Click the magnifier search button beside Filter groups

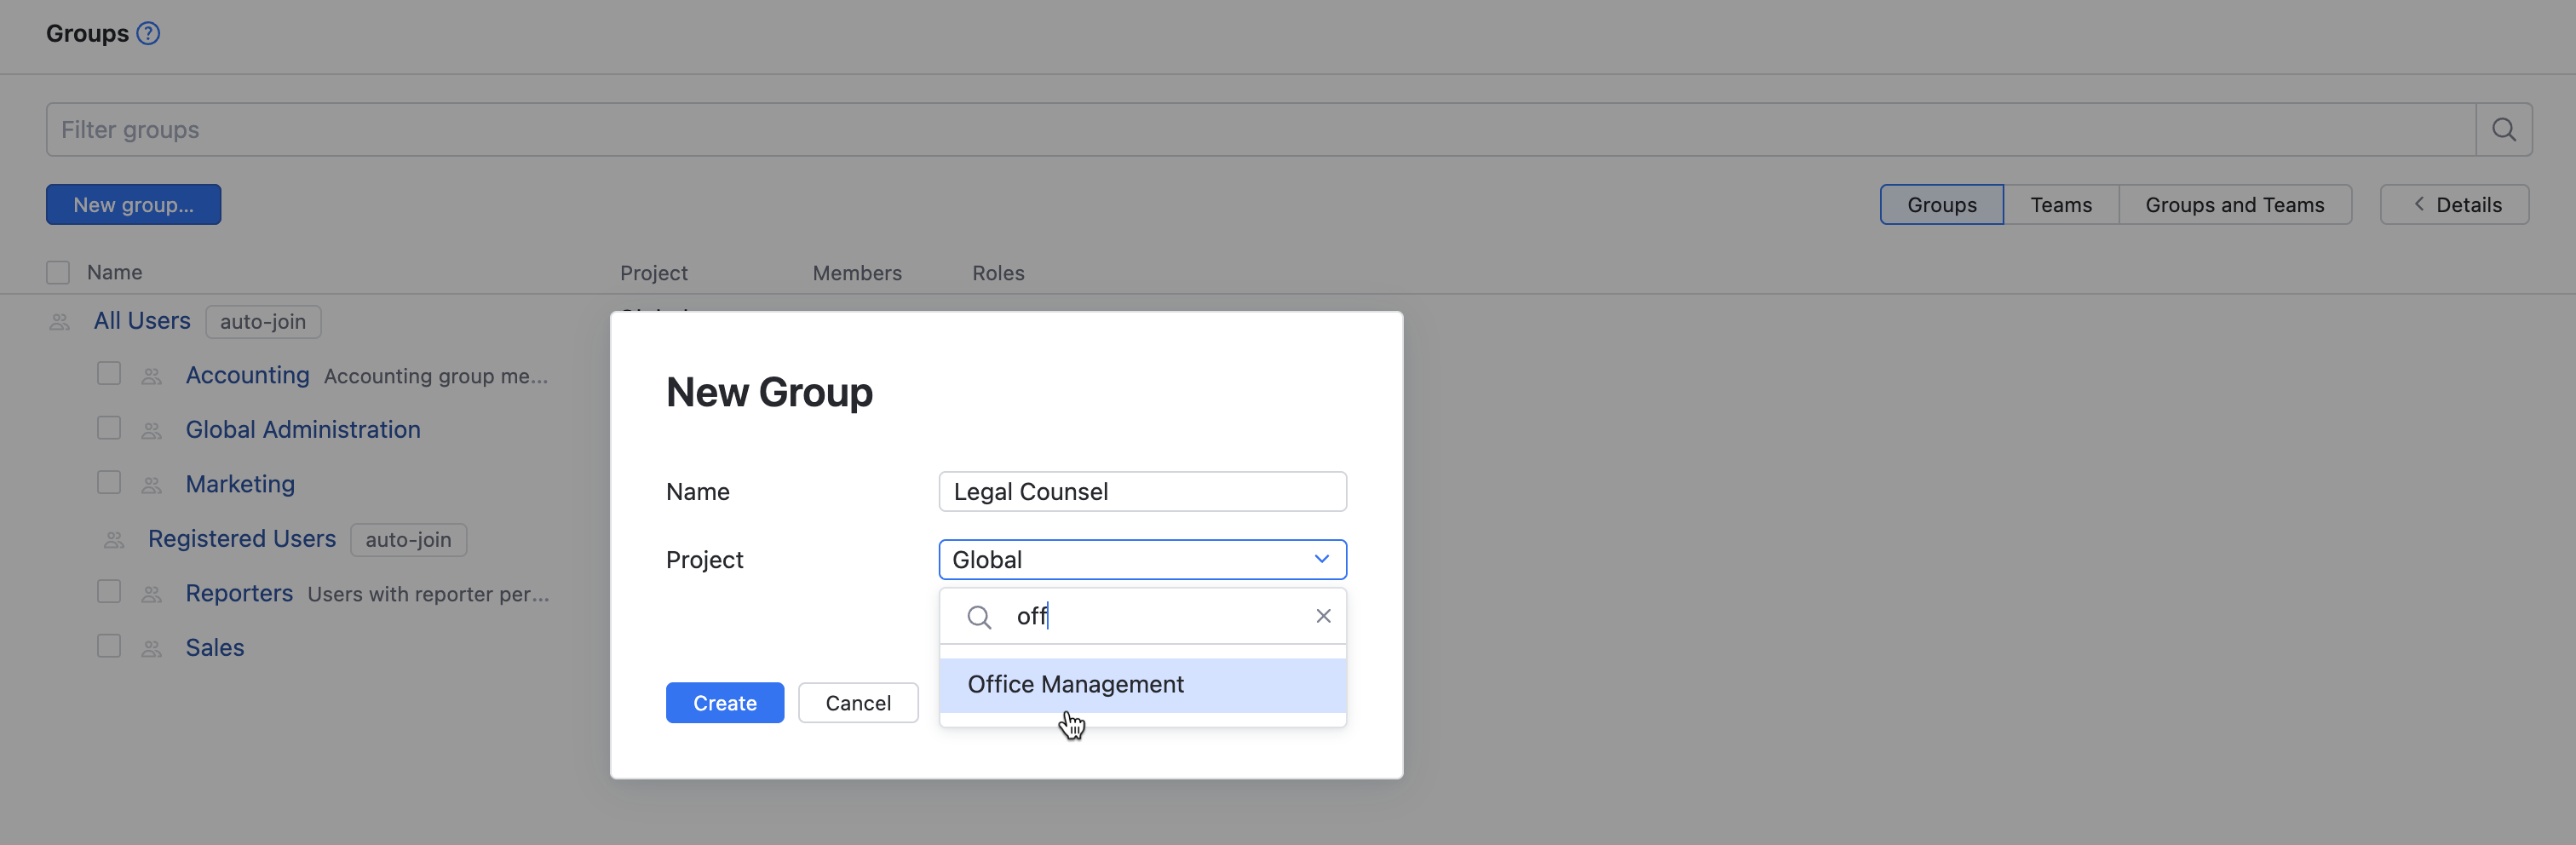point(2503,130)
